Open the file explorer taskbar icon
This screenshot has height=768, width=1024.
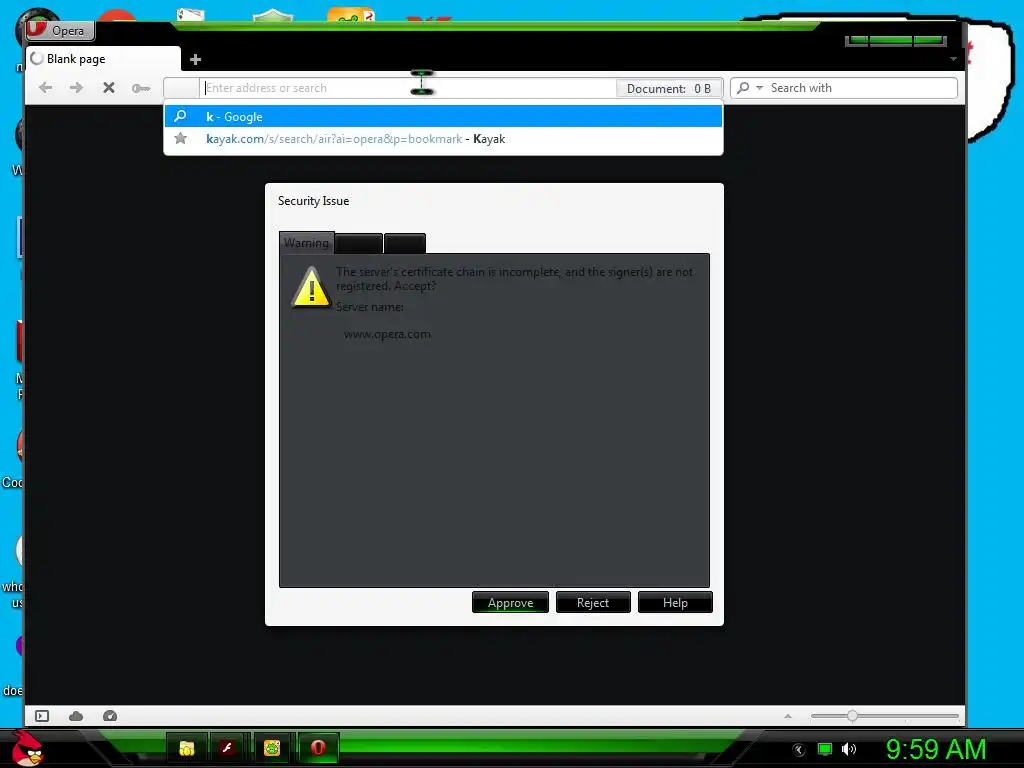187,748
